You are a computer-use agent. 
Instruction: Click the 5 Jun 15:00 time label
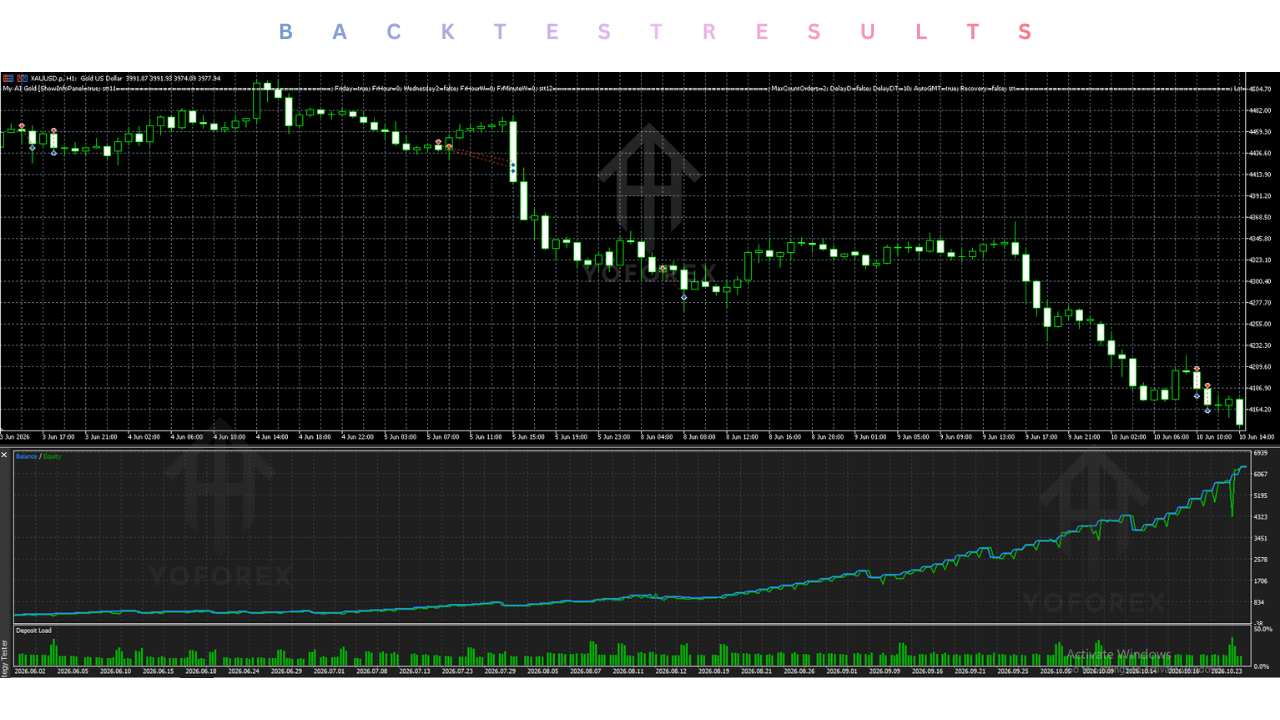pyautogui.click(x=527, y=437)
